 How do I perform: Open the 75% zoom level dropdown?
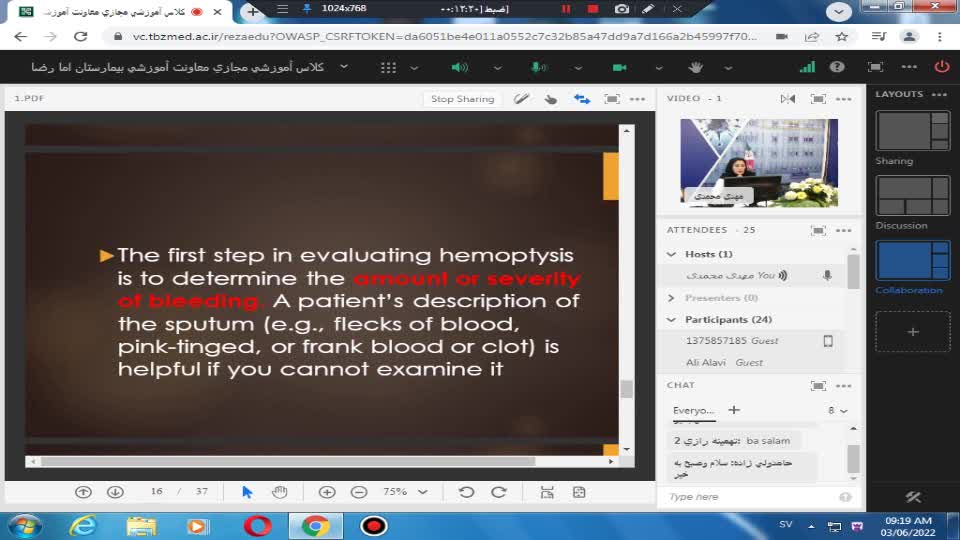point(405,492)
